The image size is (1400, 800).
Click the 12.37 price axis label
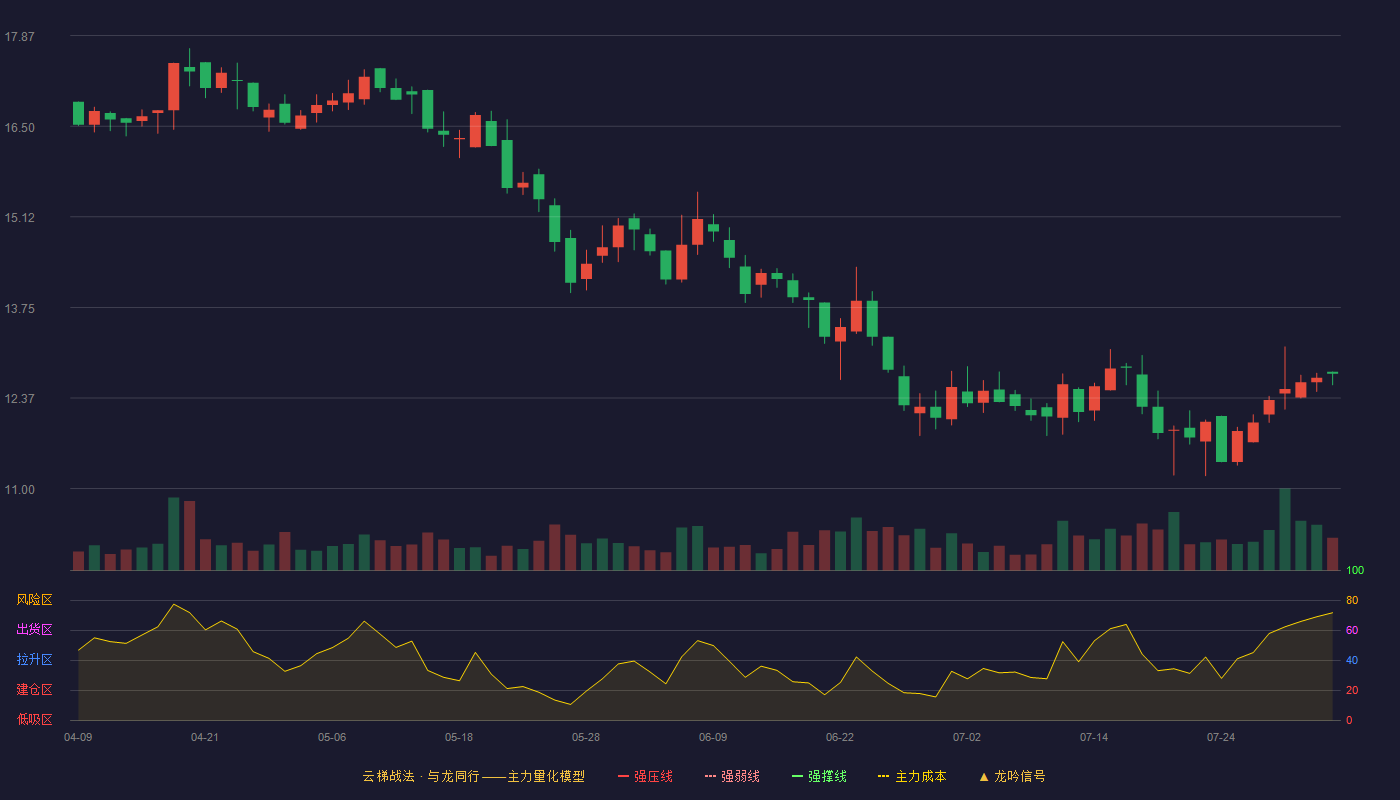[x=20, y=399]
